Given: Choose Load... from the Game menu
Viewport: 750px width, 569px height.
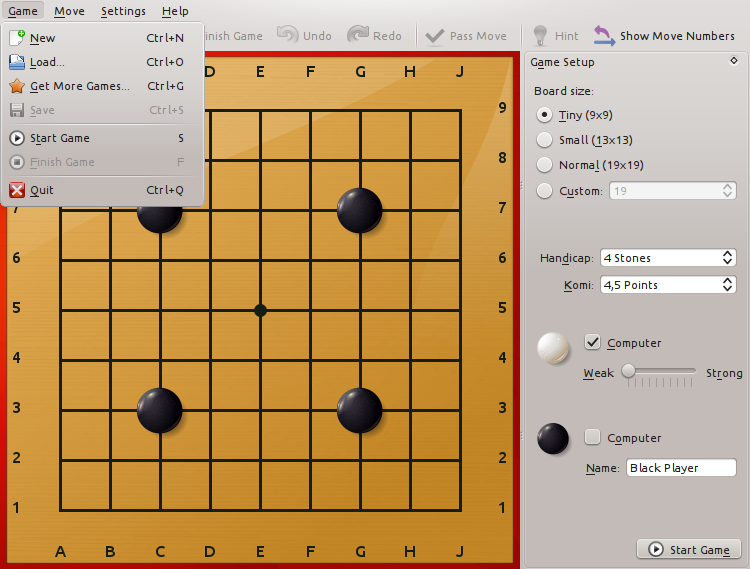Looking at the screenshot, I should tap(47, 62).
